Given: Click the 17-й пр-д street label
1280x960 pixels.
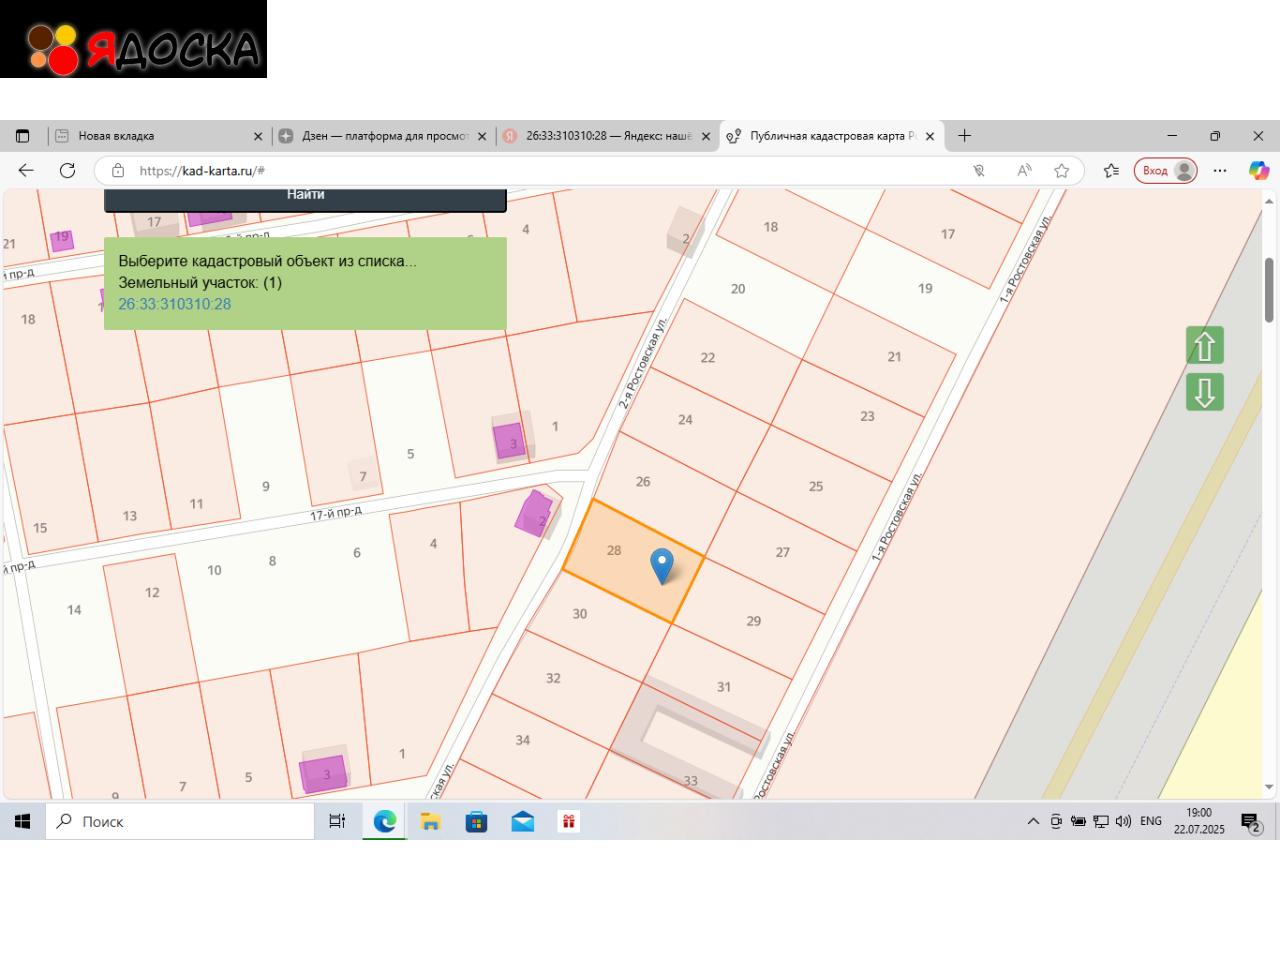Looking at the screenshot, I should click(336, 514).
